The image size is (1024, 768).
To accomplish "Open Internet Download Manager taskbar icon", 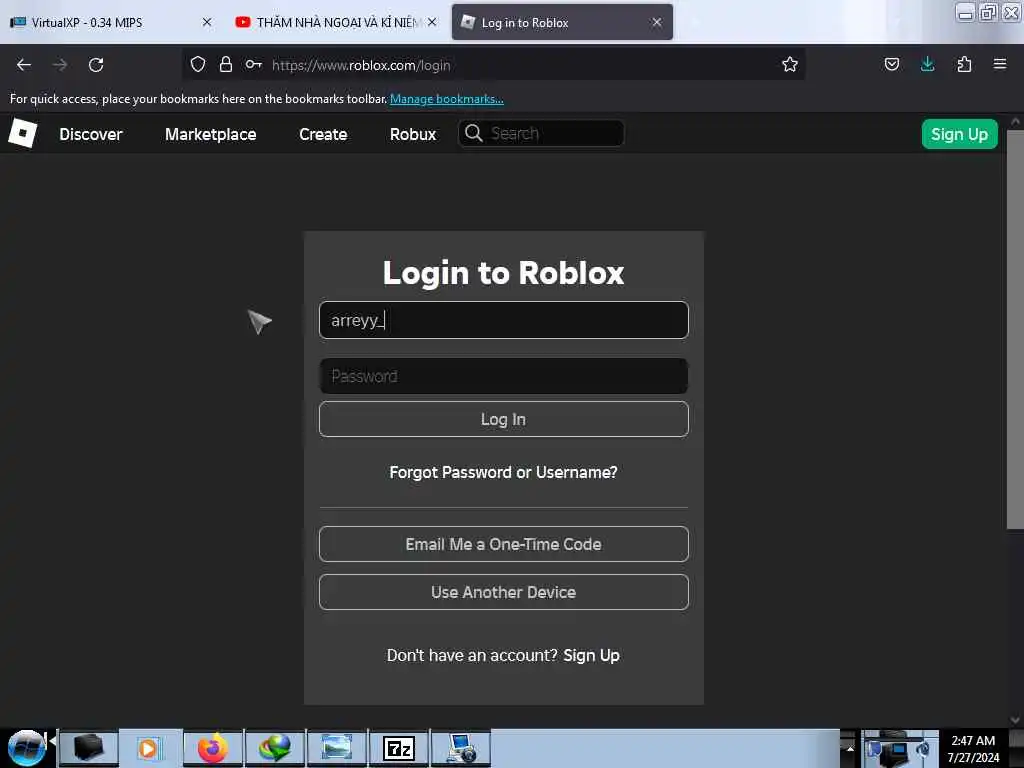I will pyautogui.click(x=275, y=748).
